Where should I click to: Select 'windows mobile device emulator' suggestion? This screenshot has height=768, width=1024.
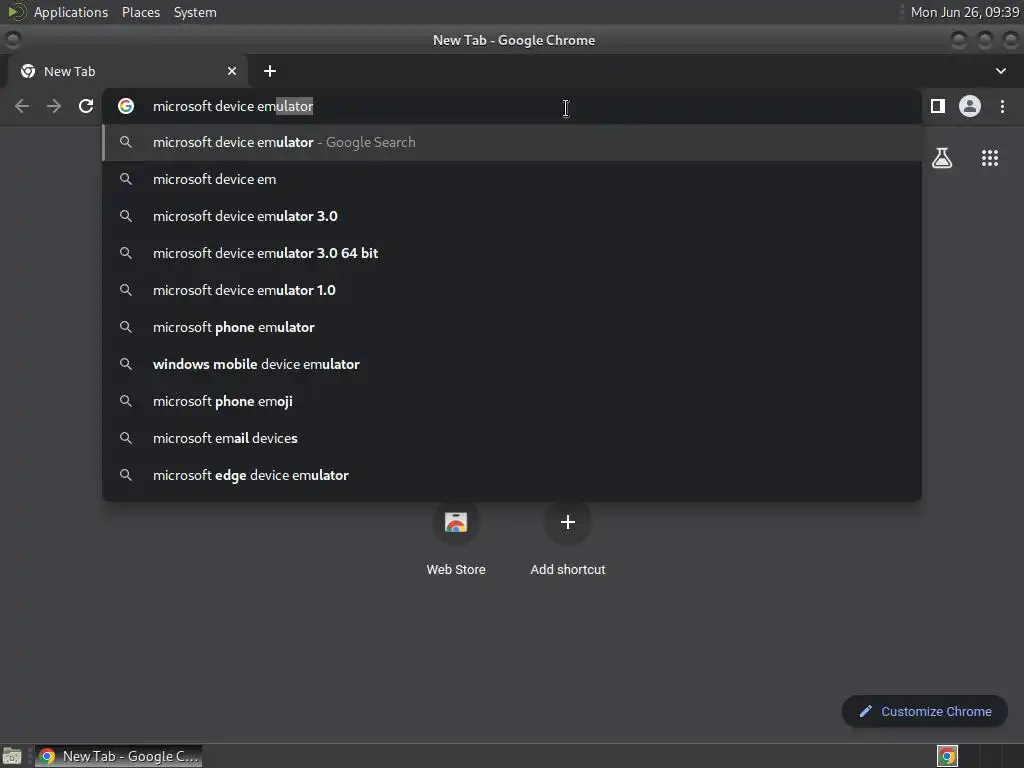coord(512,364)
